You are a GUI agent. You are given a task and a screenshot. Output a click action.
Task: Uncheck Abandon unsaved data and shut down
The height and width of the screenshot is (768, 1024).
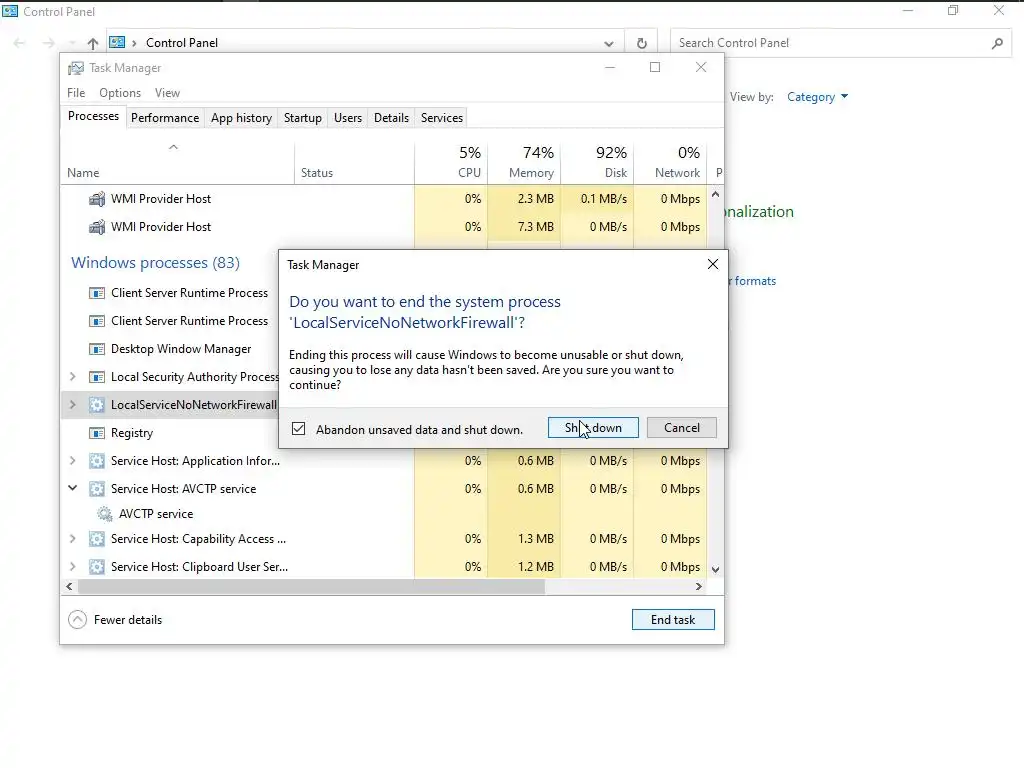(x=298, y=429)
